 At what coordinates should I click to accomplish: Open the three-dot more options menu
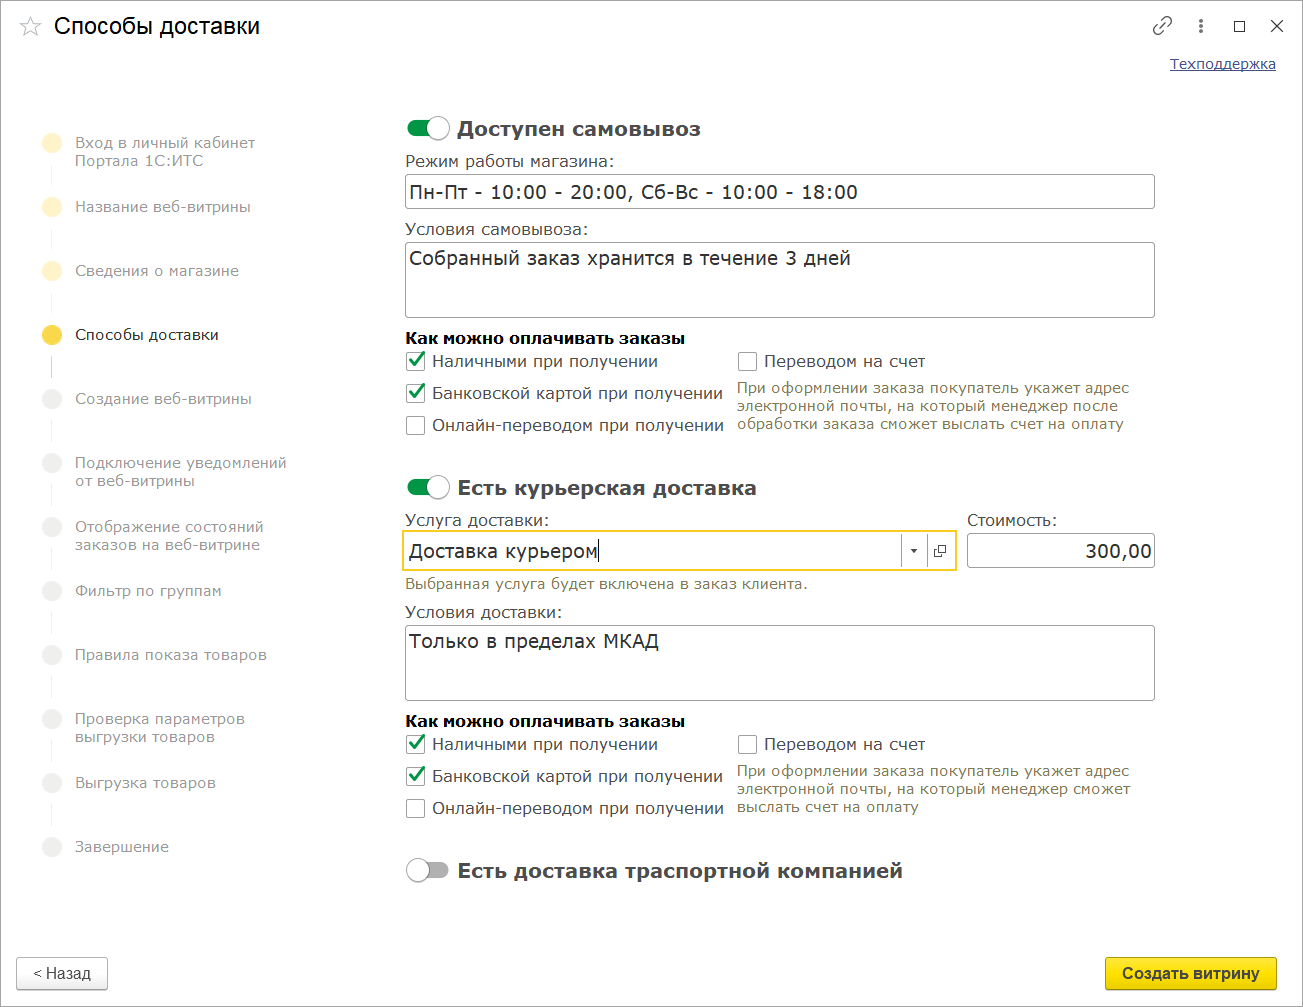coord(1201,27)
